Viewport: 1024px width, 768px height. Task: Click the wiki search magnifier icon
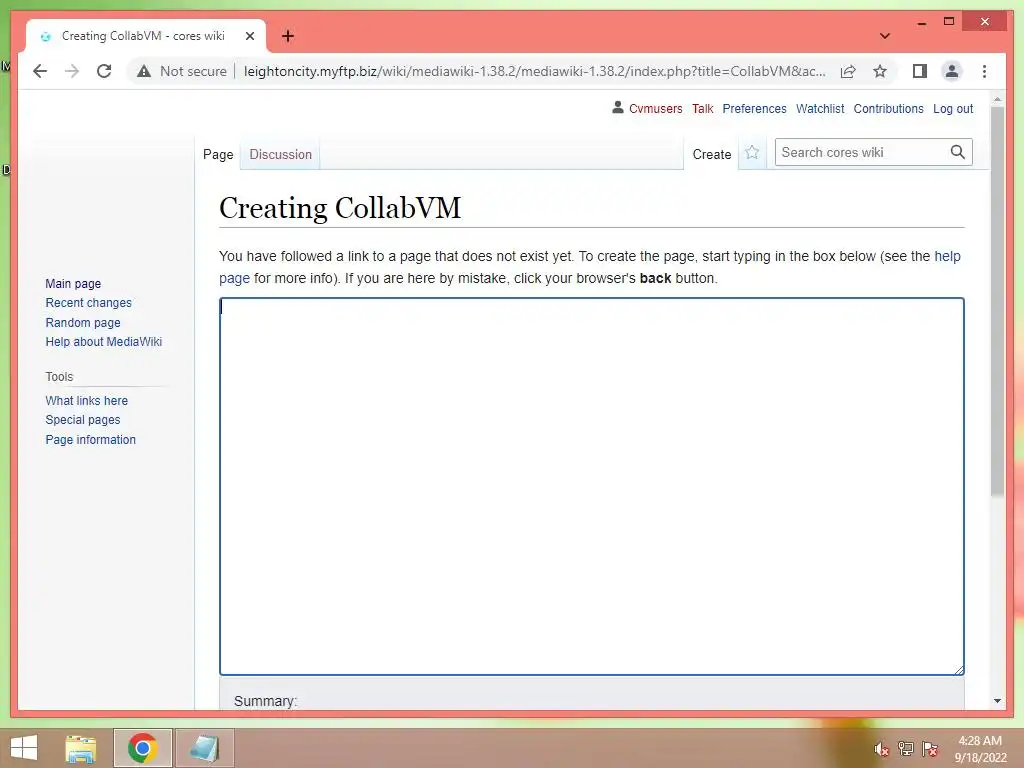pyautogui.click(x=957, y=152)
